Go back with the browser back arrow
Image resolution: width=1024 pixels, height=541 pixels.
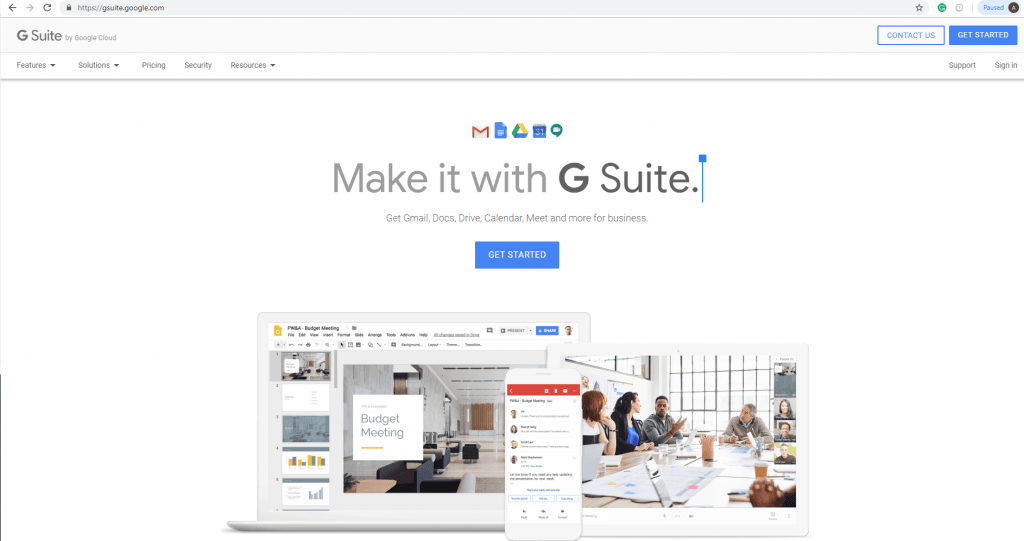[x=12, y=8]
